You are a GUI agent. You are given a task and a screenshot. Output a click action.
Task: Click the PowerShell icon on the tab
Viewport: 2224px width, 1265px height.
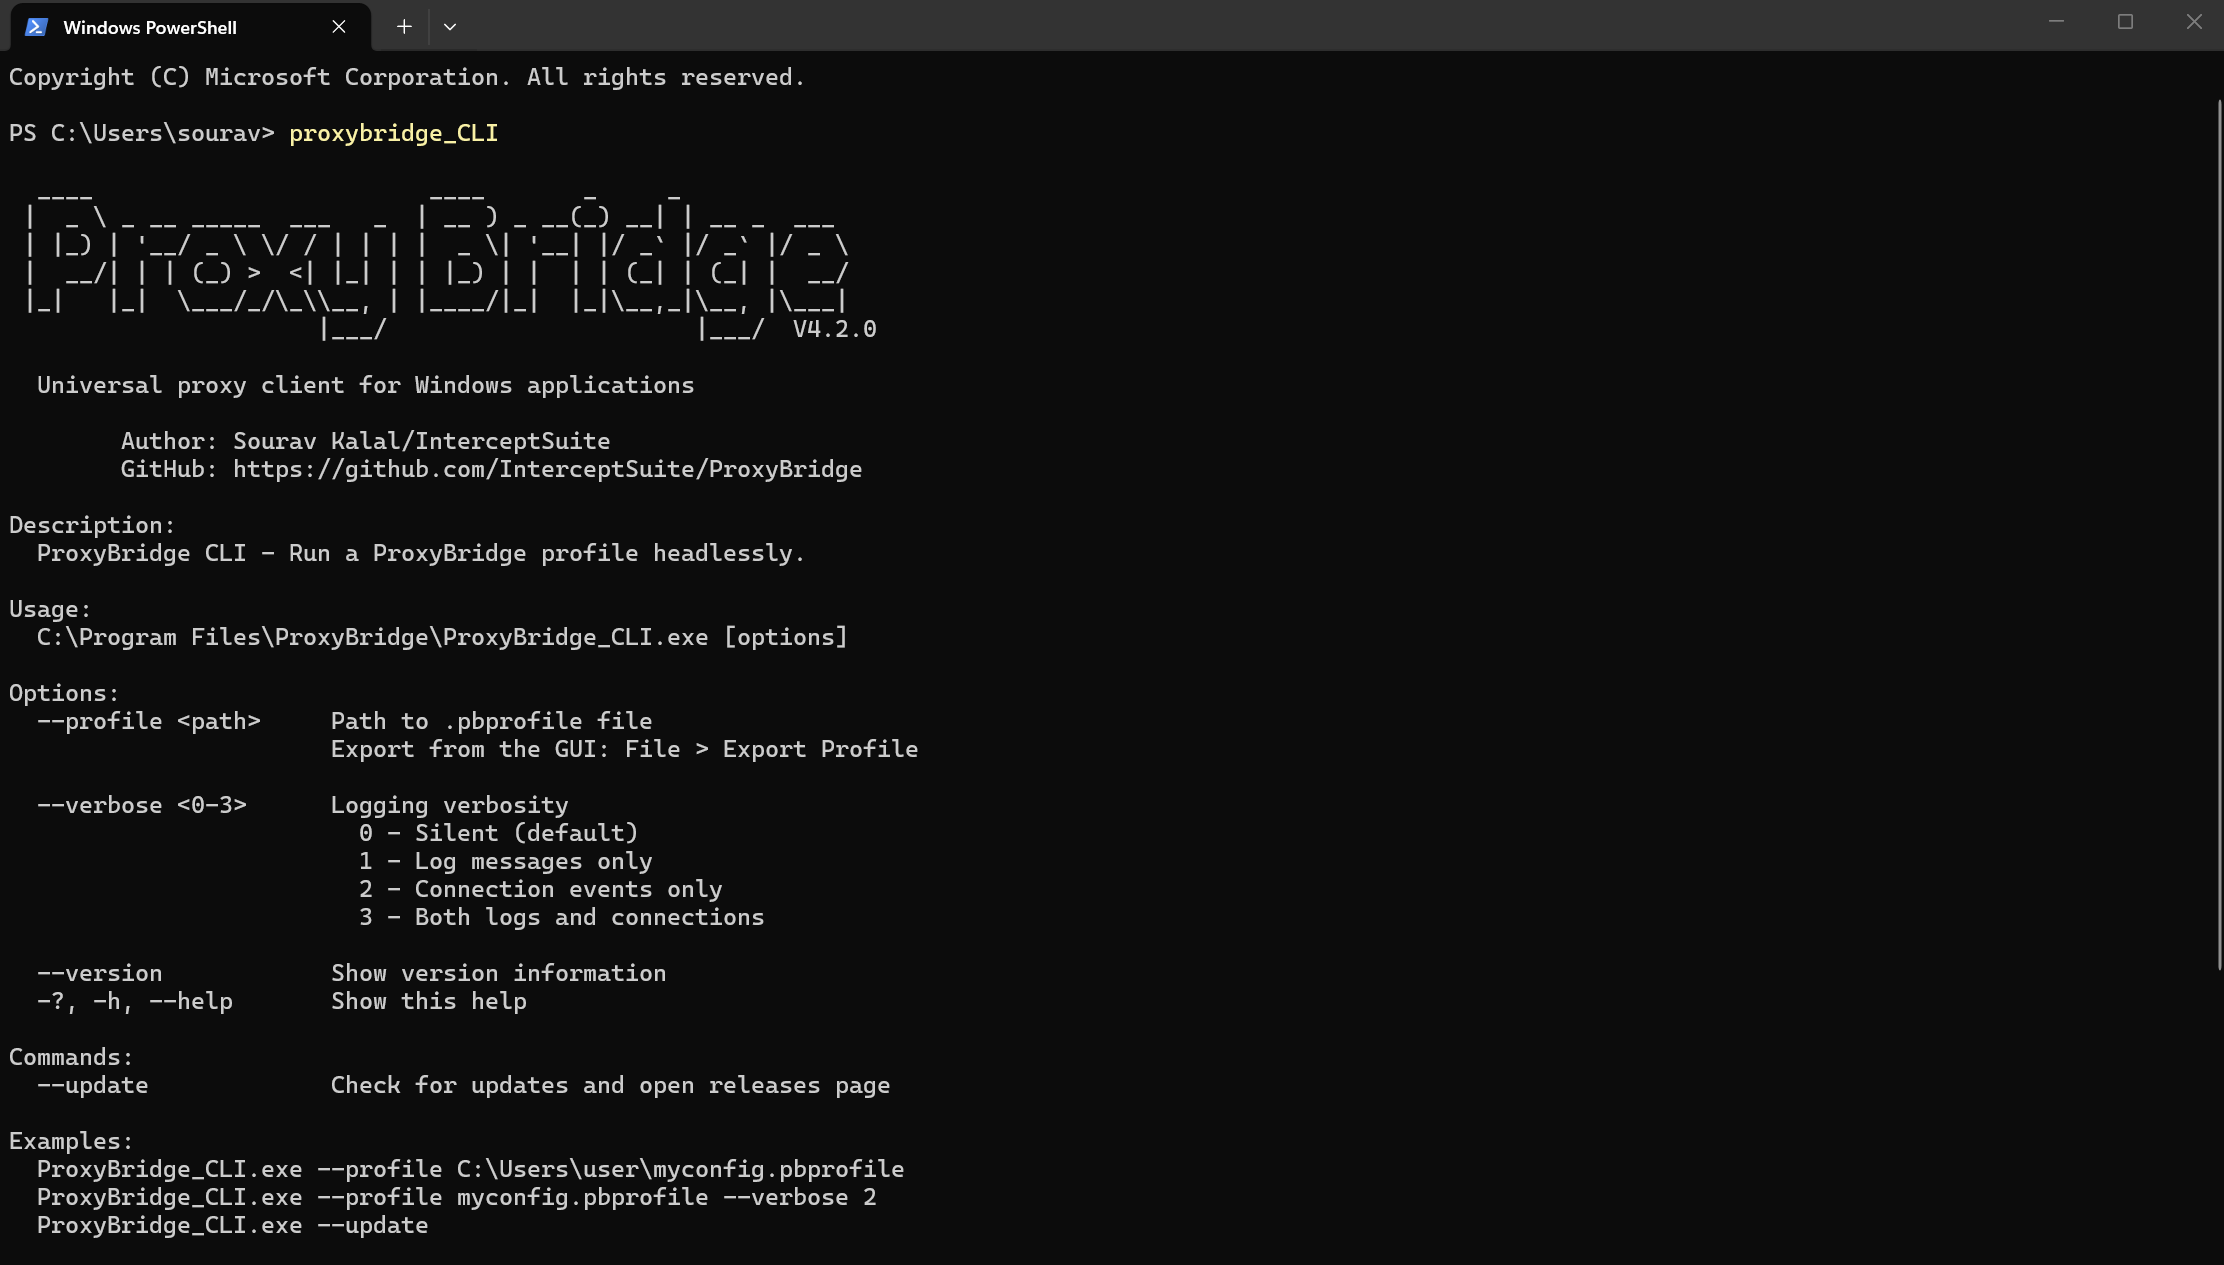tap(37, 27)
